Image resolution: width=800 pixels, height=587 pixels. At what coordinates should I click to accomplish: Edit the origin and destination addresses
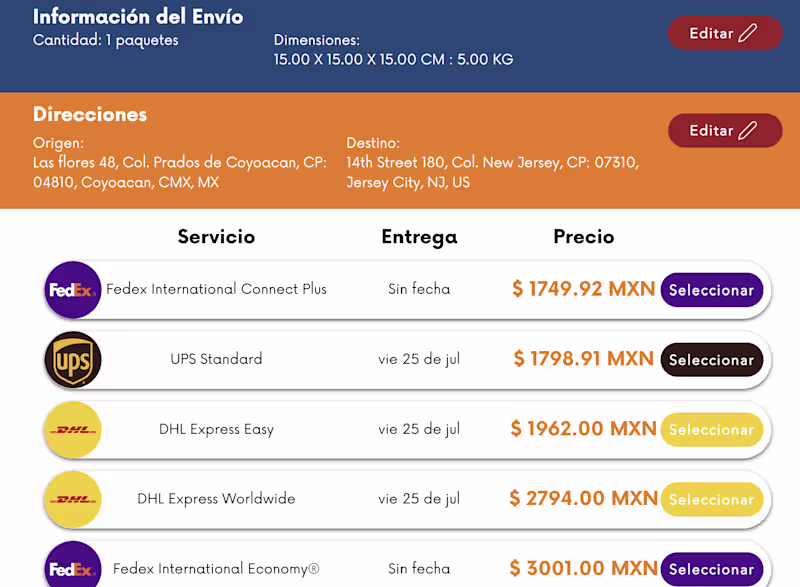pyautogui.click(x=724, y=131)
